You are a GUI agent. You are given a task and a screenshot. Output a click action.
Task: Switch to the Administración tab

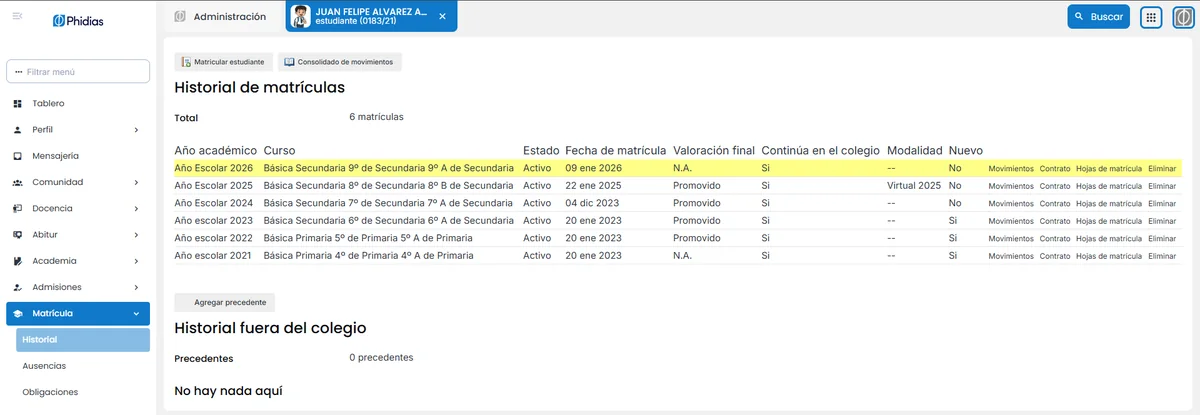click(x=220, y=17)
